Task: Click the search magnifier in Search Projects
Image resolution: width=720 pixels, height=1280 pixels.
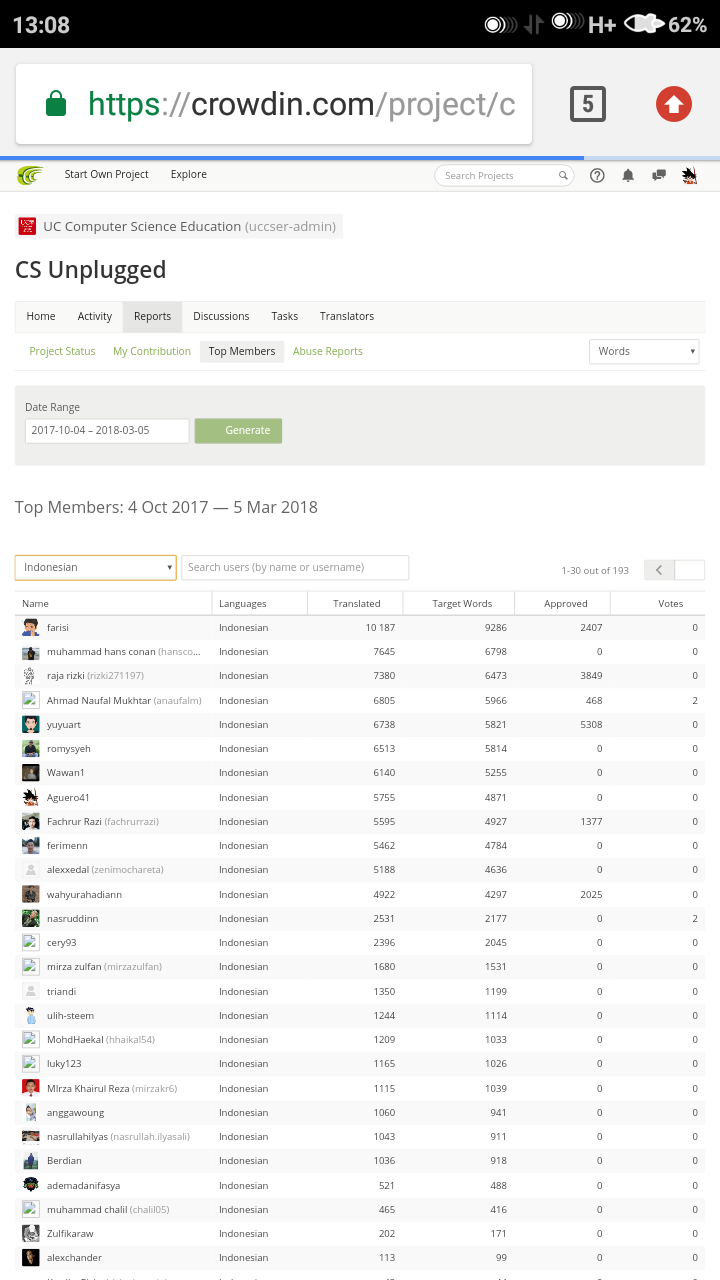Action: coord(563,176)
